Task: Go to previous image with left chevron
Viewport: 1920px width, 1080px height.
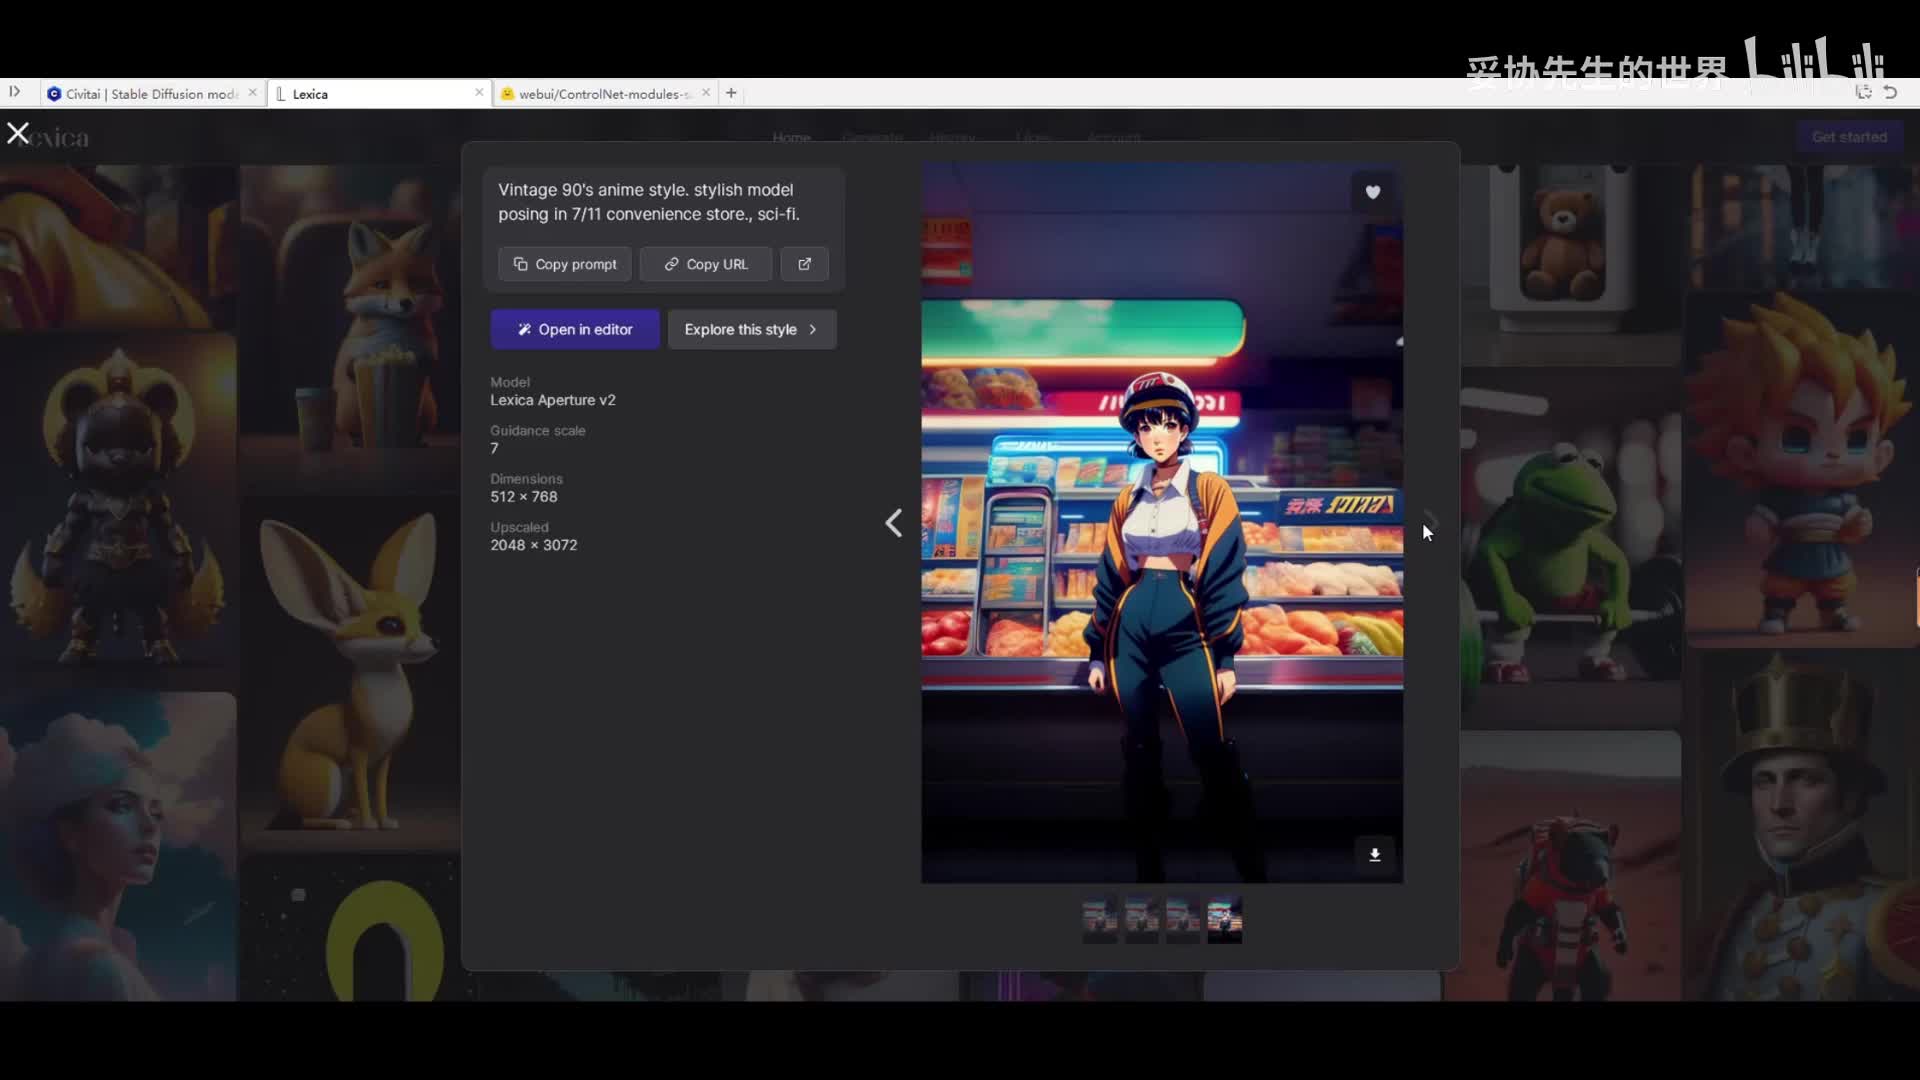Action: (893, 523)
